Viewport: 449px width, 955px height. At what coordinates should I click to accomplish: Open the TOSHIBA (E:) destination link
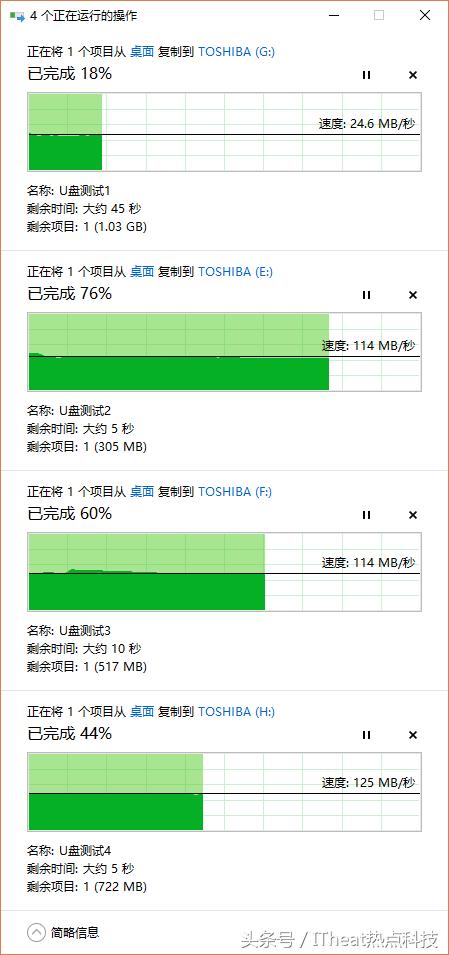tap(235, 272)
